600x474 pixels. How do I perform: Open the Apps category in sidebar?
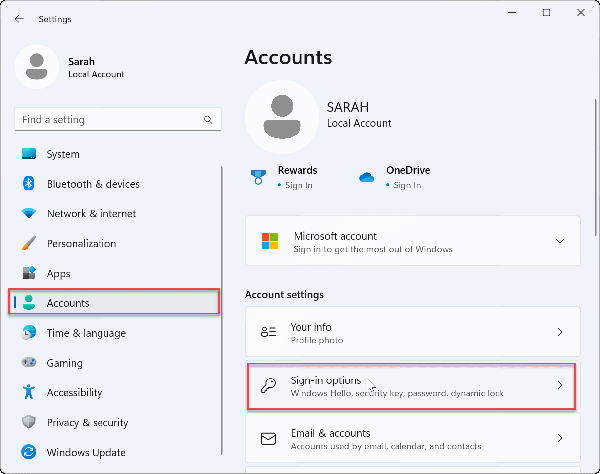point(58,273)
